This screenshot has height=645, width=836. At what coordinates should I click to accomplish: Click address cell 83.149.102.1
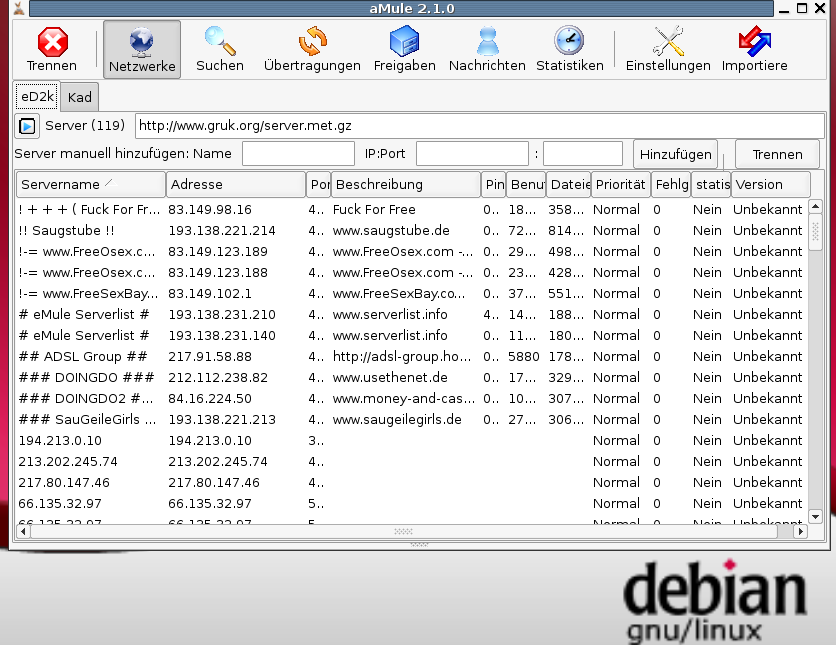[210, 293]
